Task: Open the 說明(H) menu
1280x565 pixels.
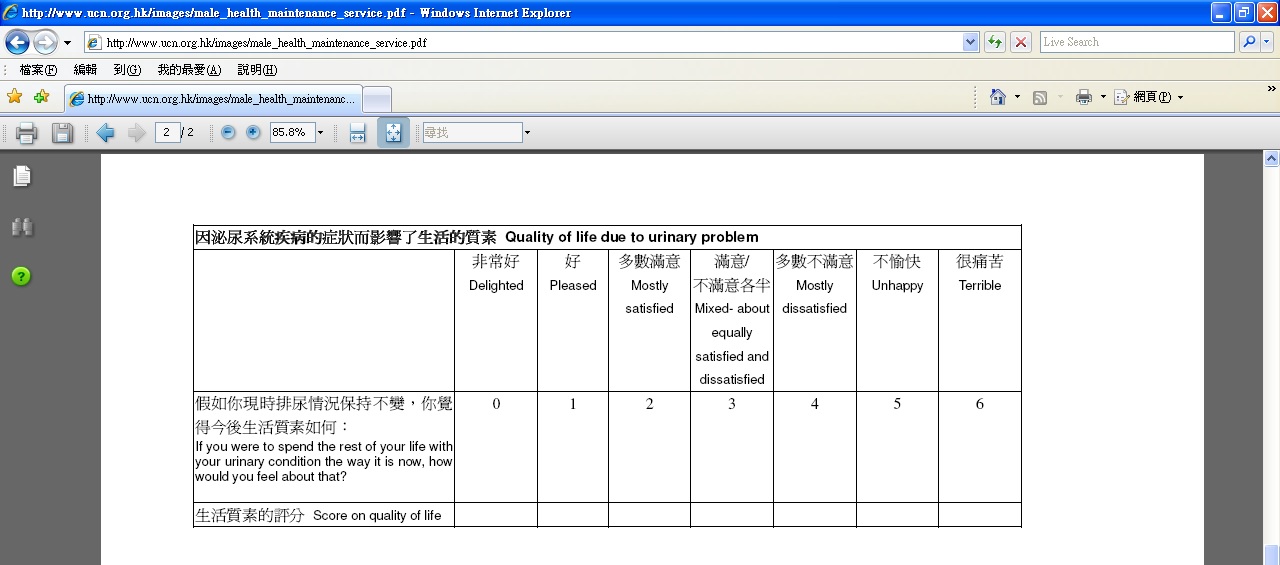Action: [x=257, y=70]
